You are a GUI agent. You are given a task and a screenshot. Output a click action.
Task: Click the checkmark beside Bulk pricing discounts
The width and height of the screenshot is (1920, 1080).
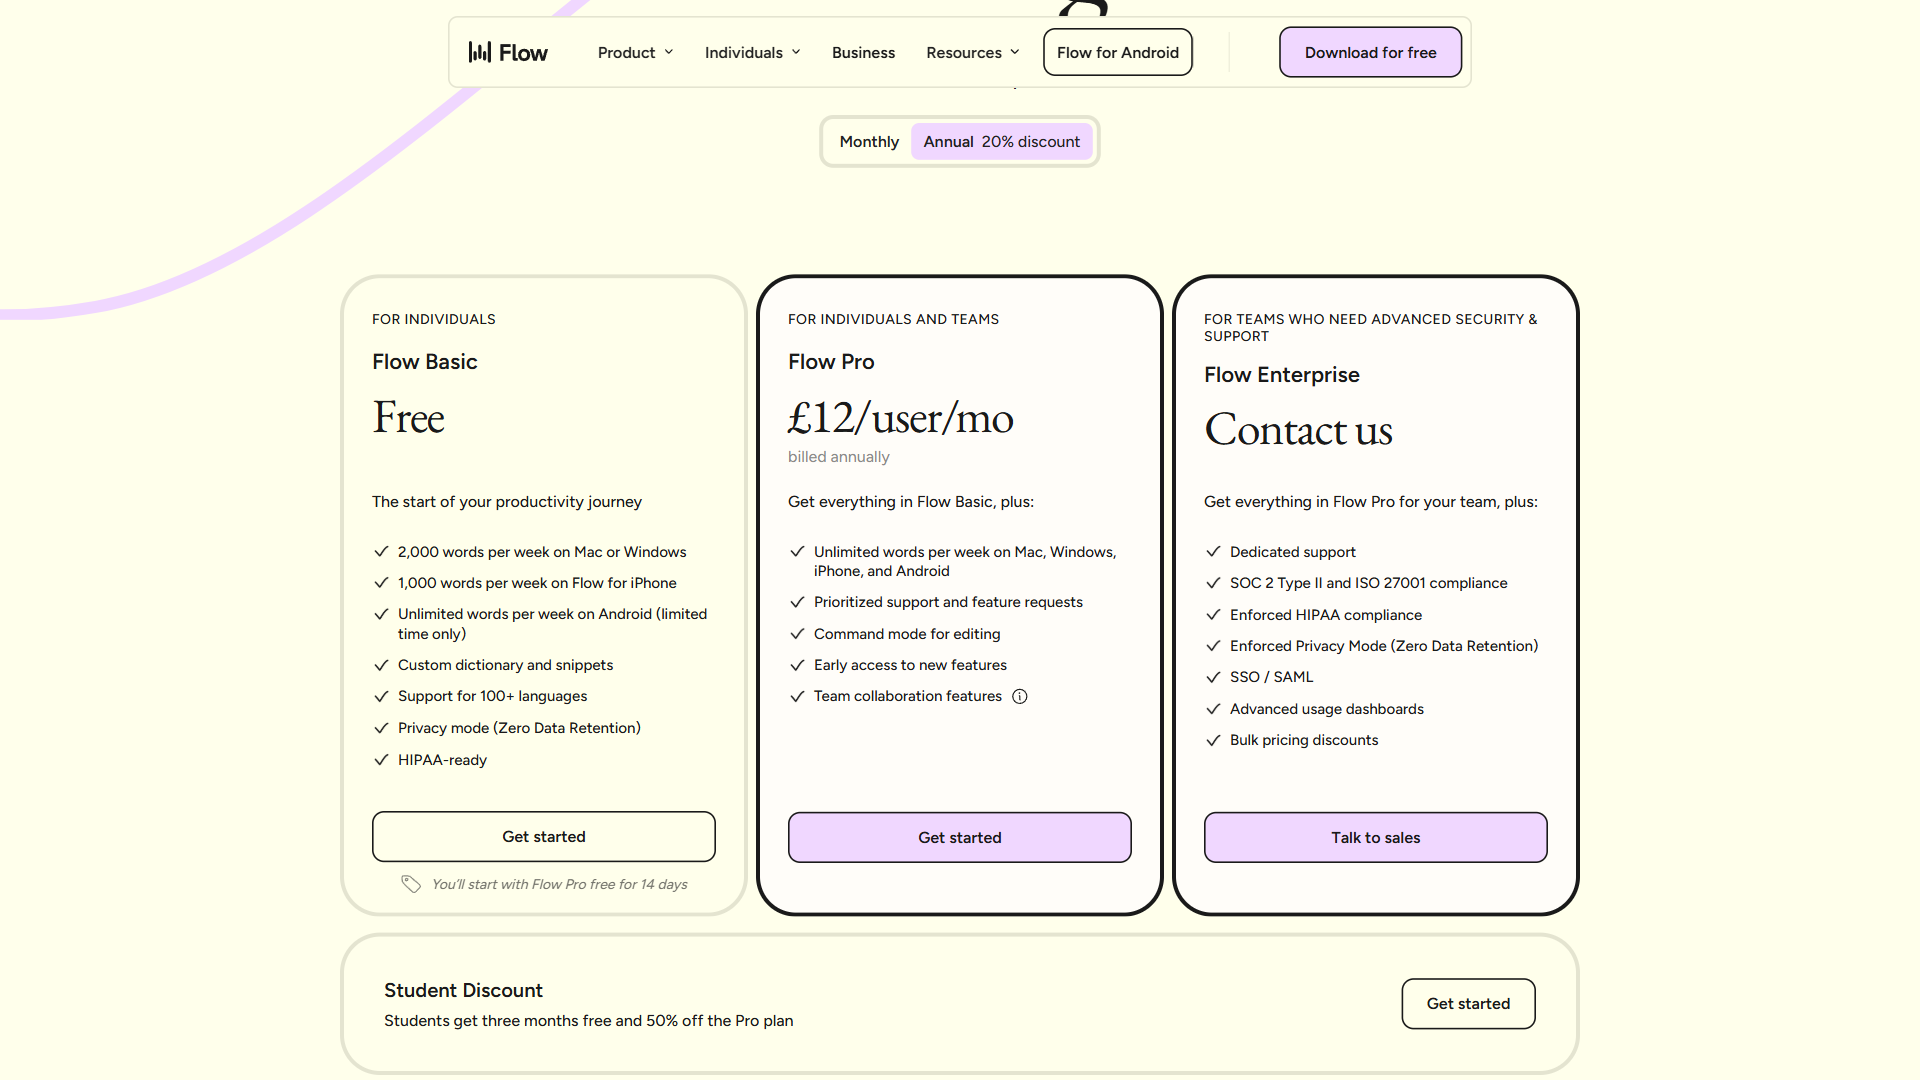[1213, 740]
